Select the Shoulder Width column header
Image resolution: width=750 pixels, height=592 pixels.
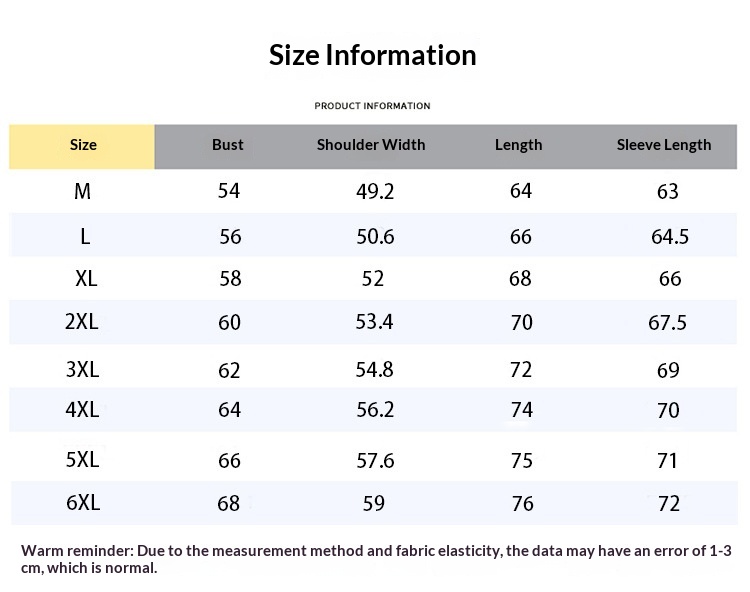click(371, 145)
